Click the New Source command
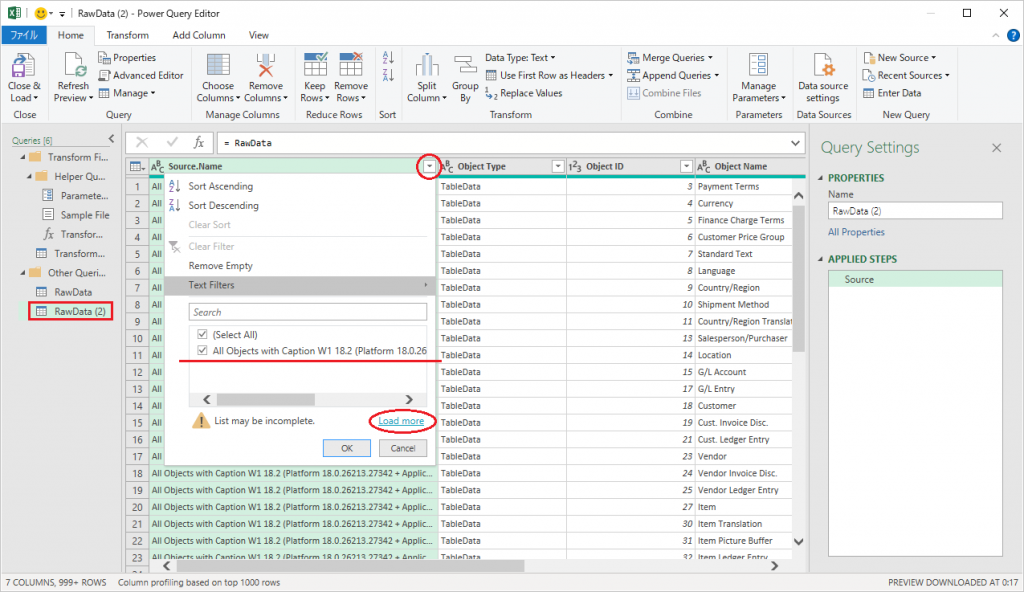 click(900, 58)
